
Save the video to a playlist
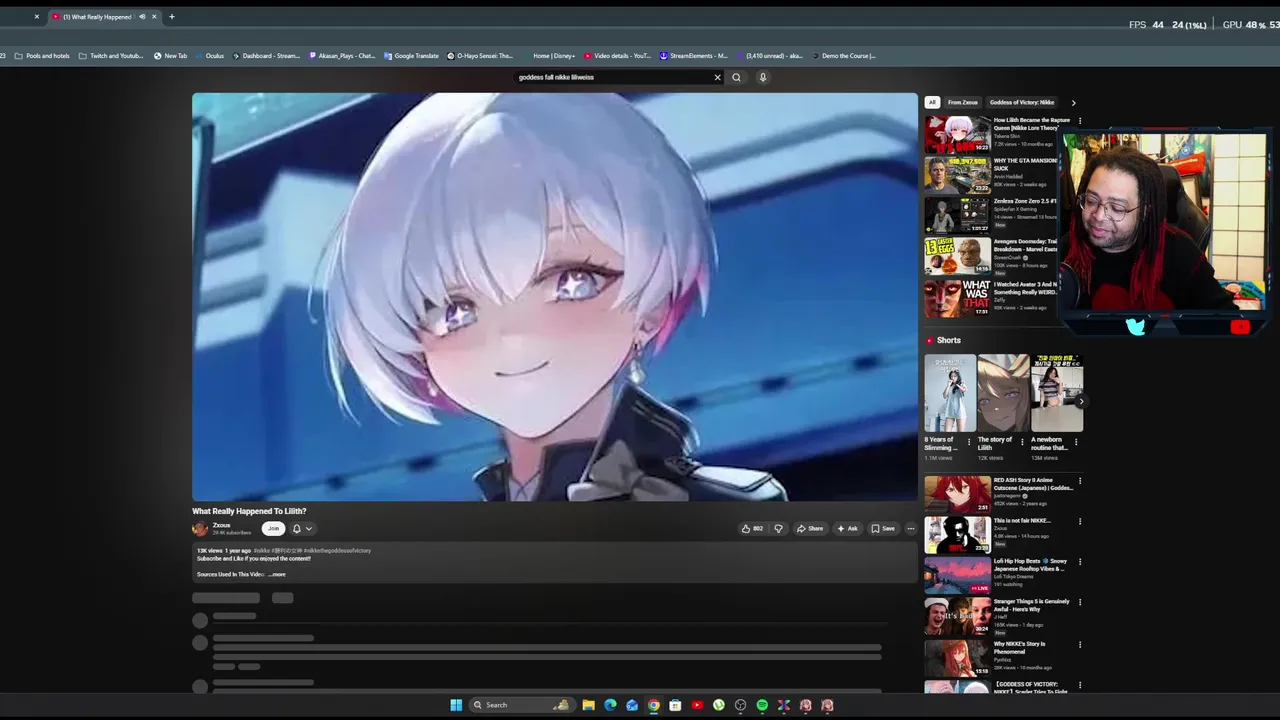tap(883, 529)
